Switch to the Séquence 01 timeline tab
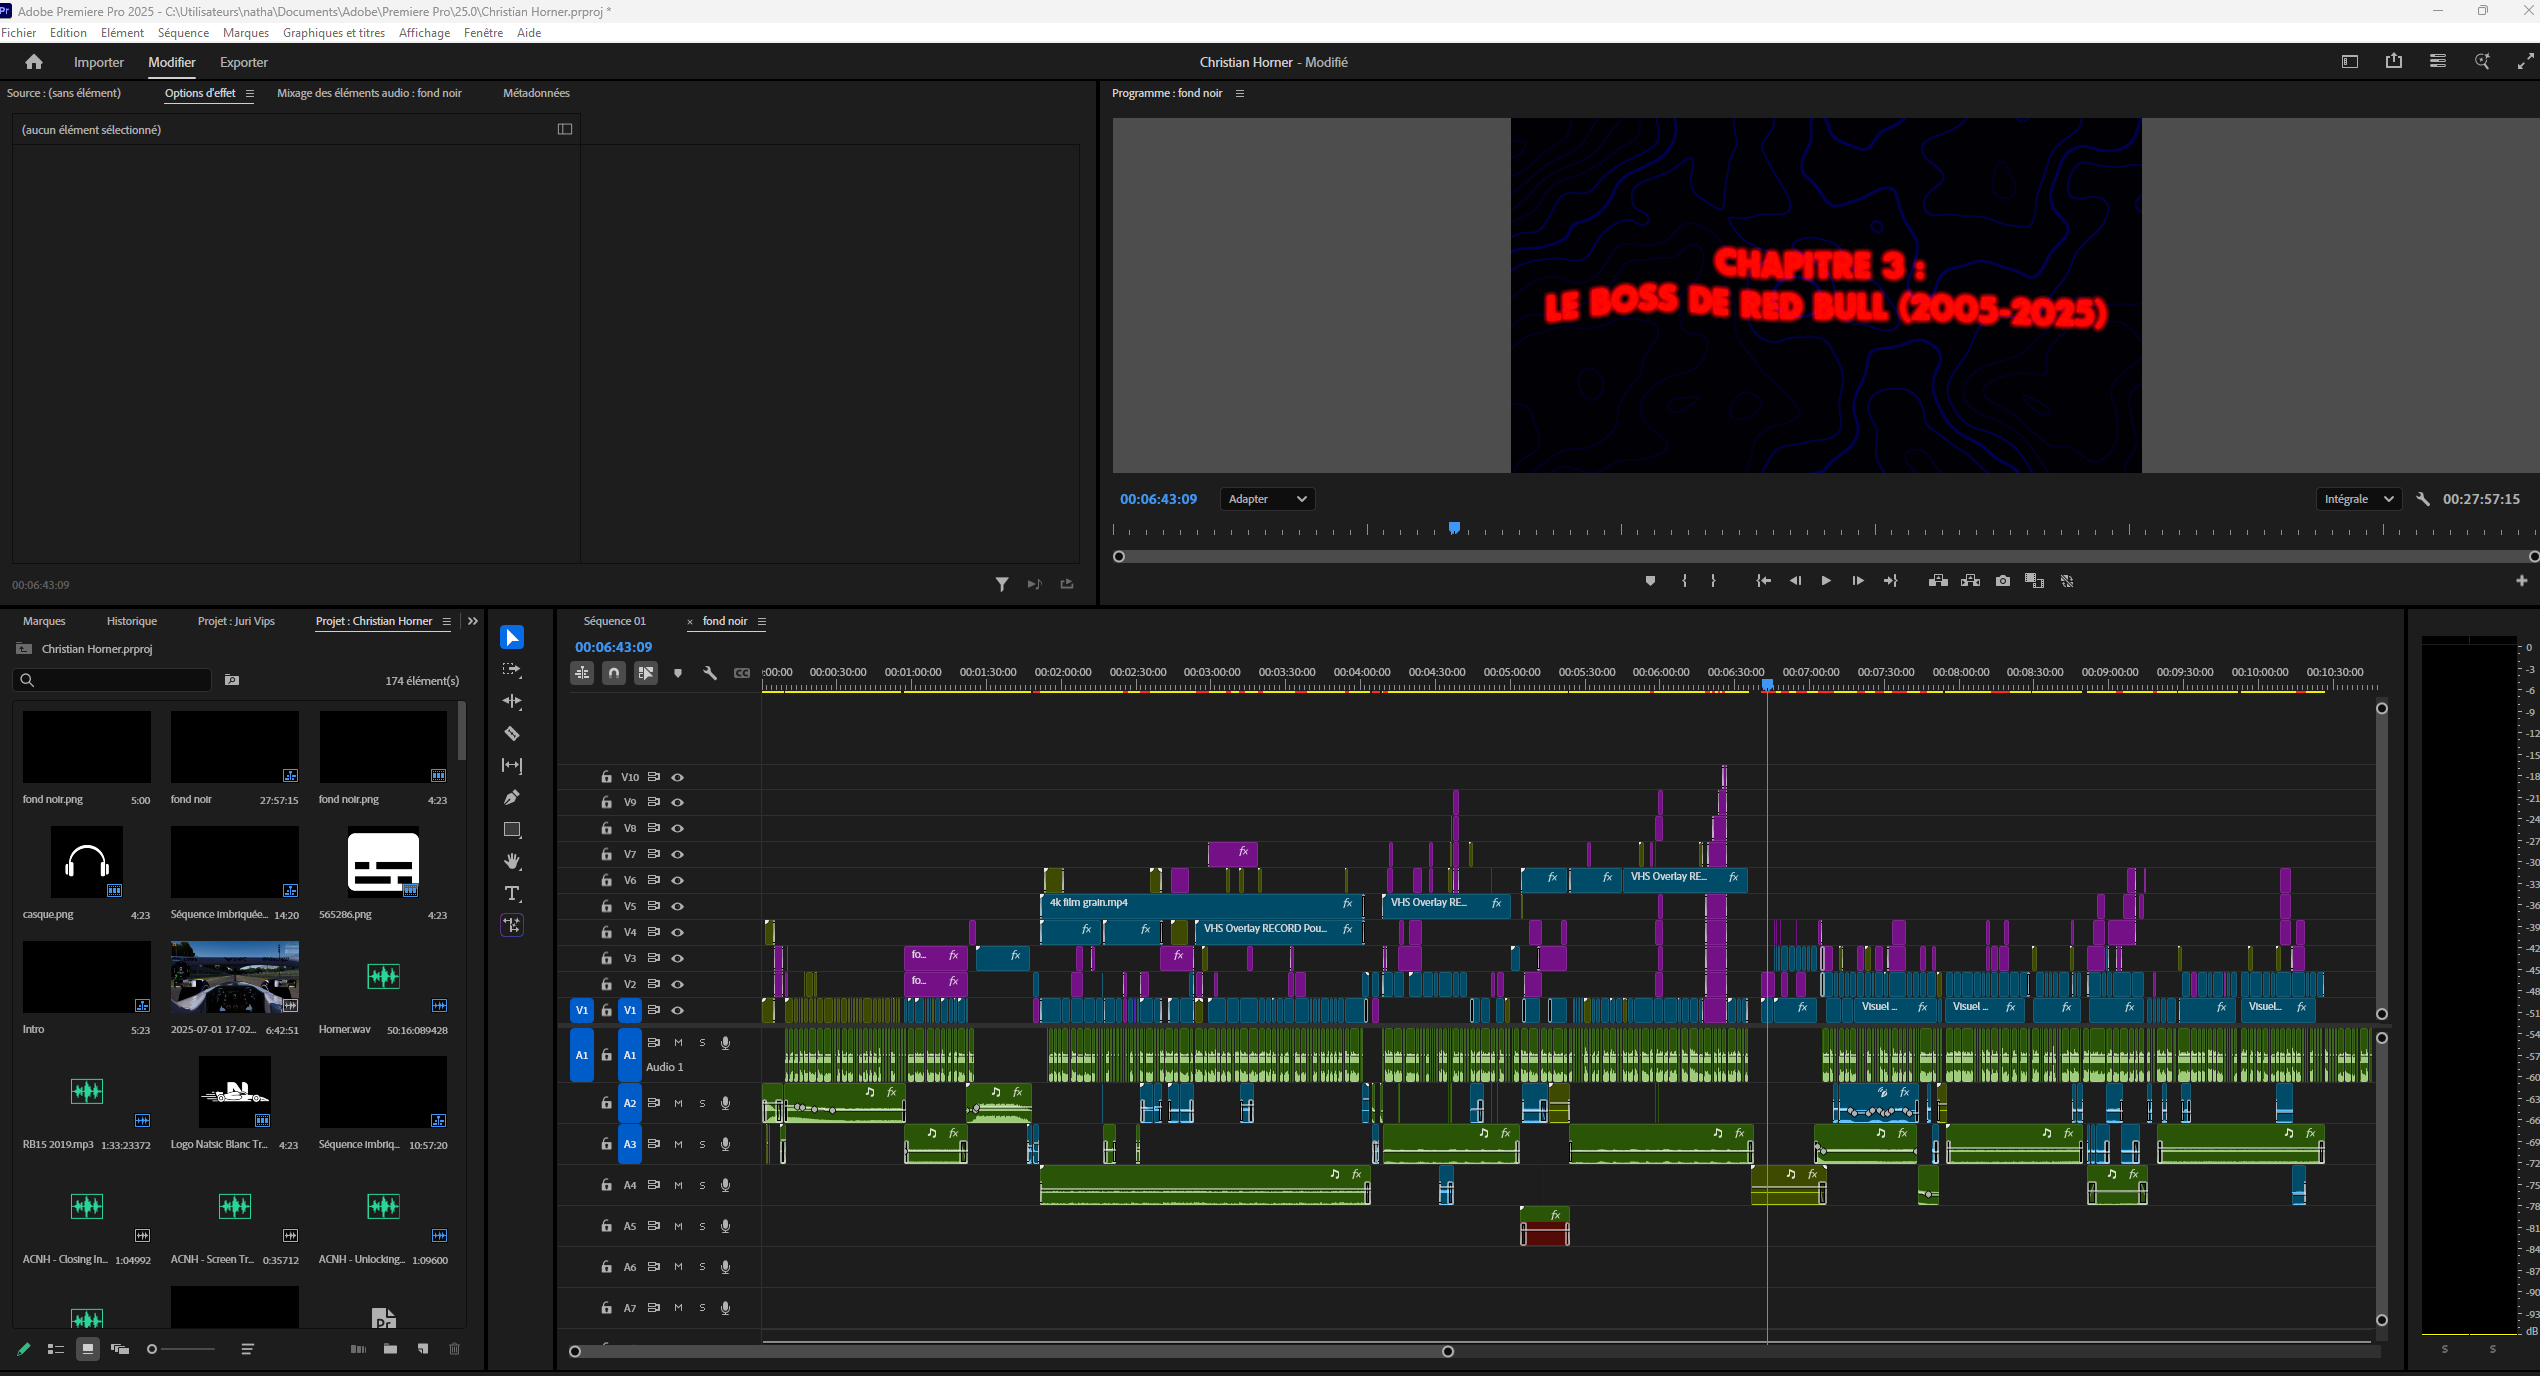The width and height of the screenshot is (2540, 1376). click(615, 621)
